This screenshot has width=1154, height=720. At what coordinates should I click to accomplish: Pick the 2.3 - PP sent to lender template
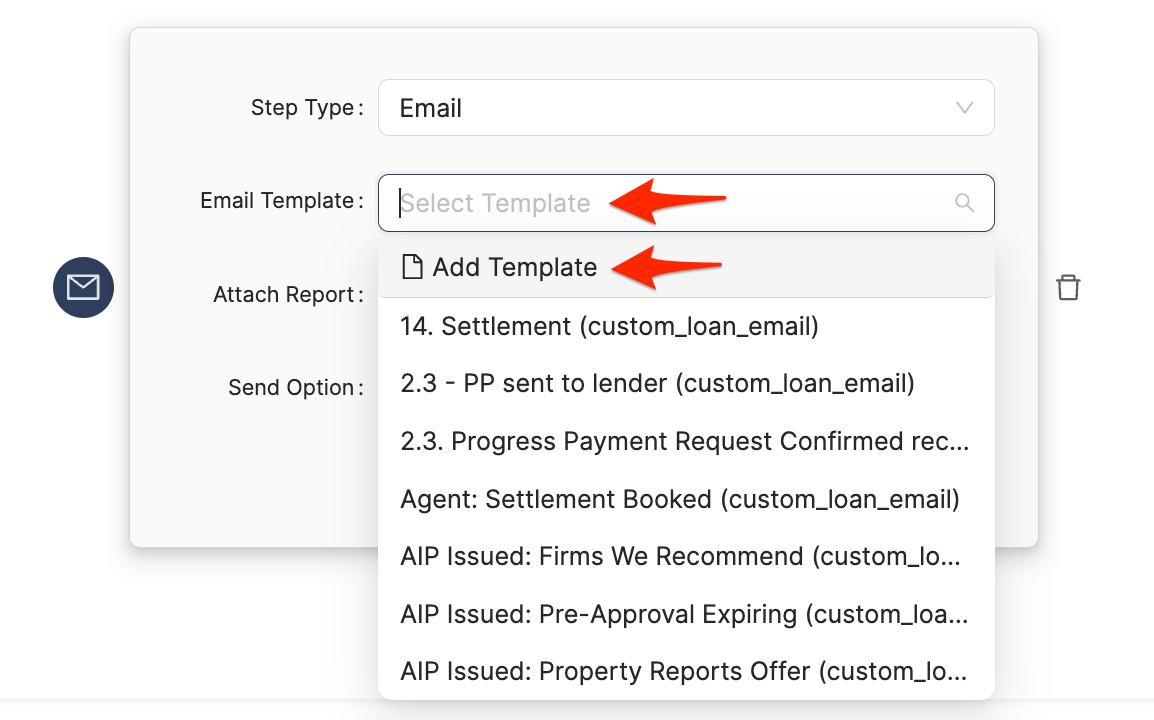coord(657,384)
